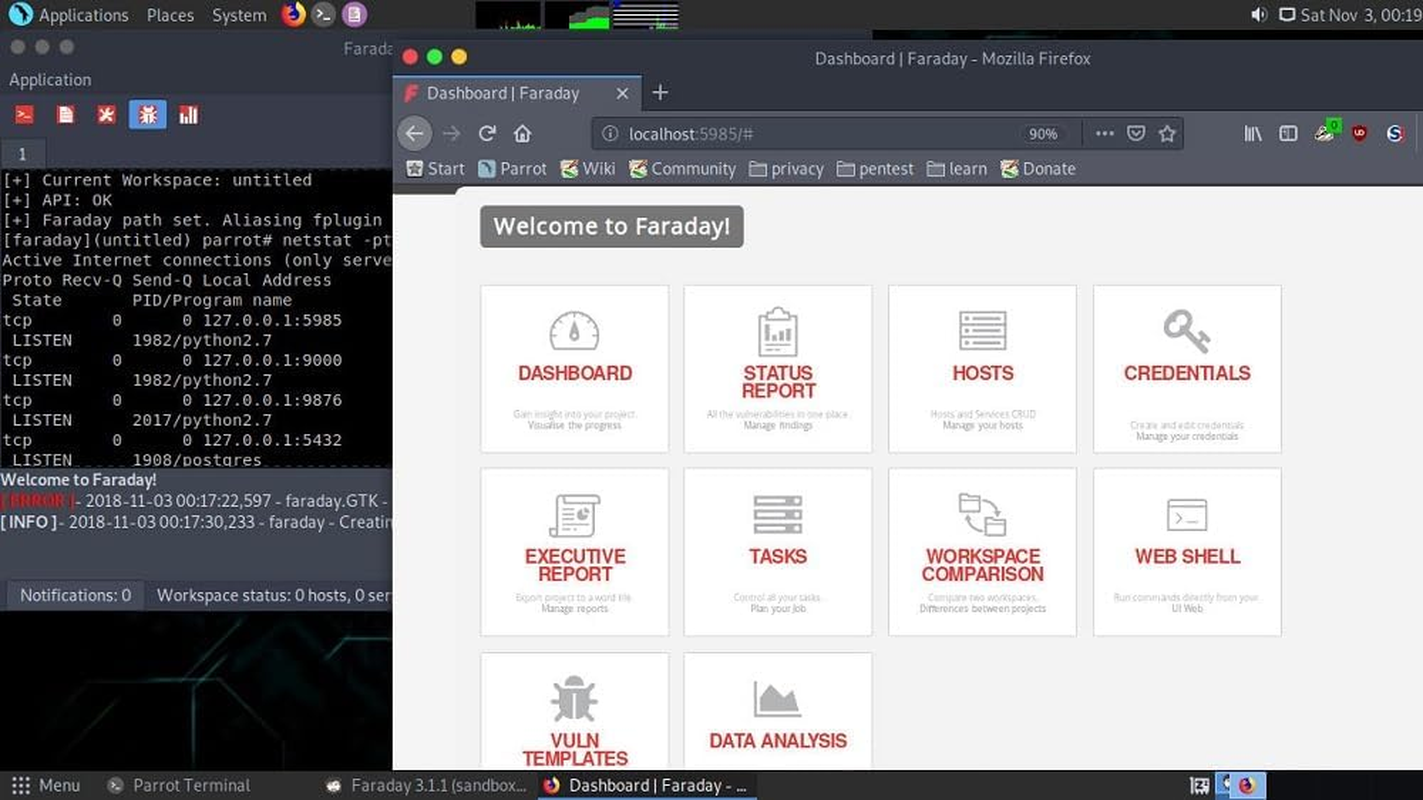Reload the Faraday page in Firefox
1423x800 pixels.
[x=487, y=134]
